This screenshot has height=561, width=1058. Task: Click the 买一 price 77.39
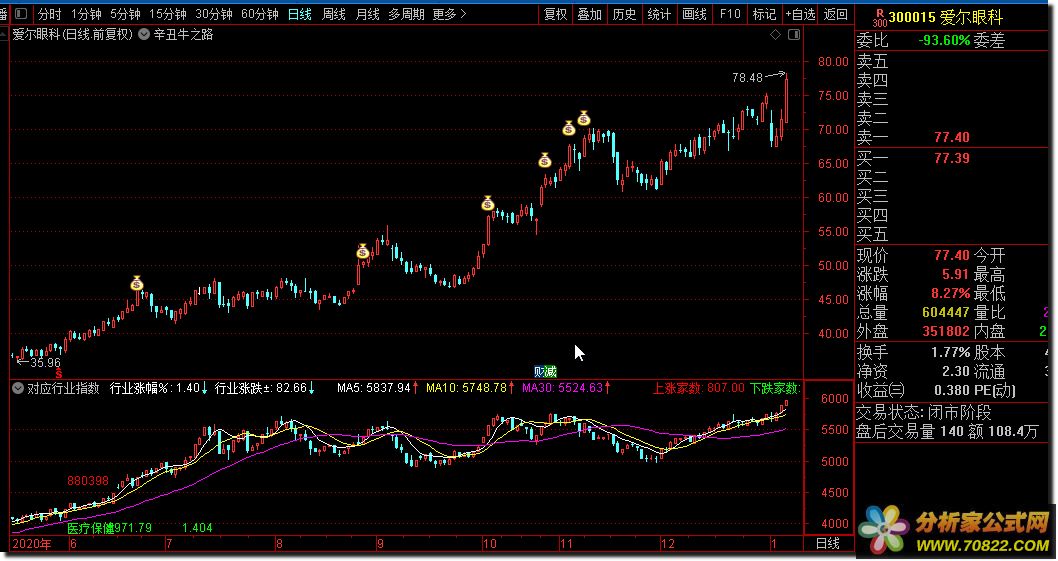pyautogui.click(x=951, y=159)
